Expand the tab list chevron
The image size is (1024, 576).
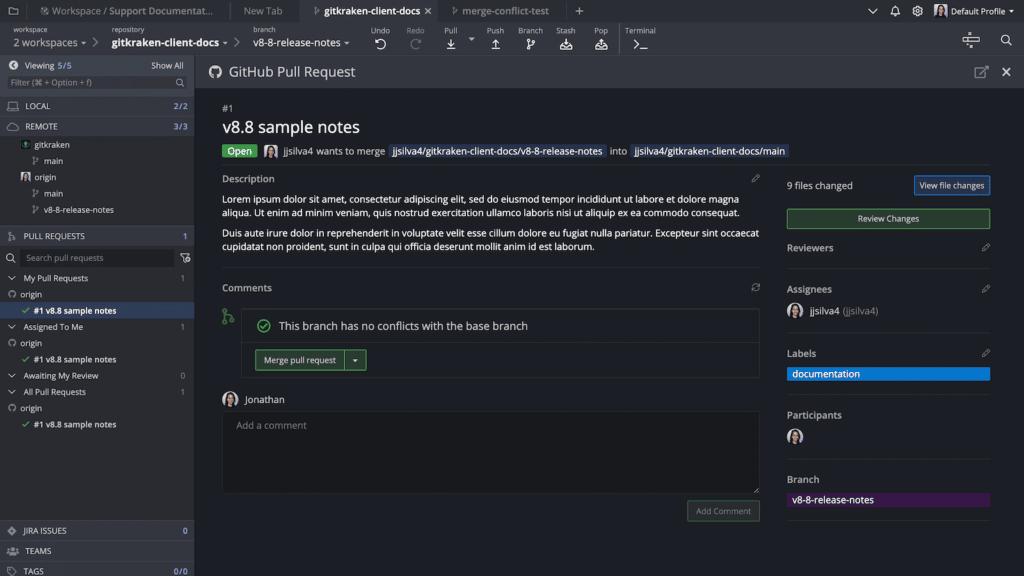872,11
